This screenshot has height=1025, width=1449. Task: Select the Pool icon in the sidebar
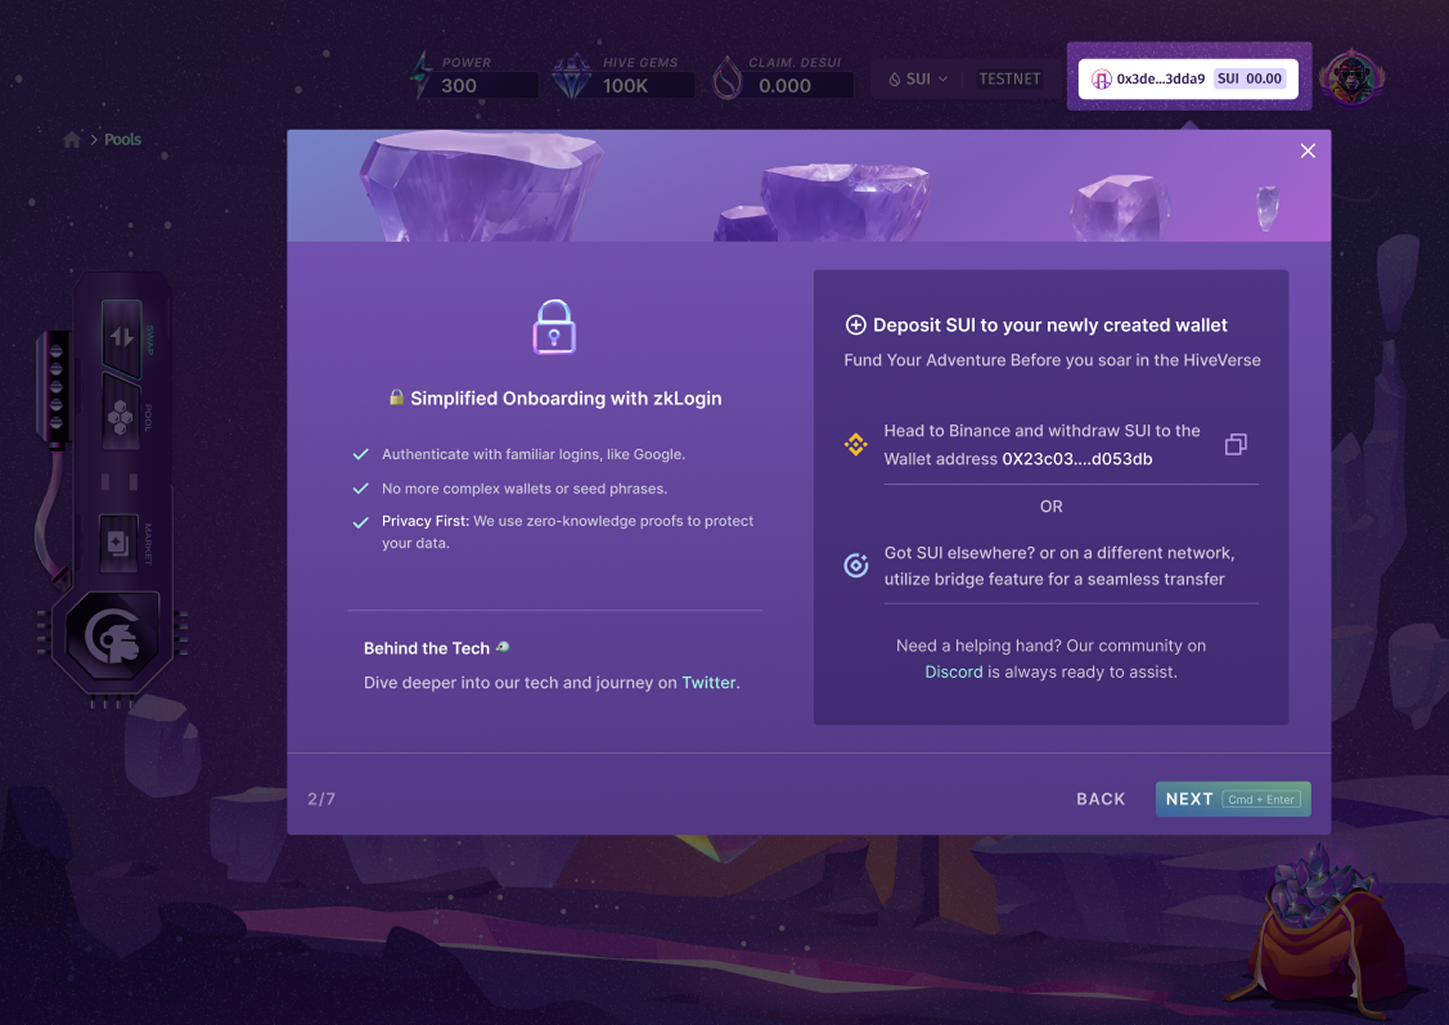121,416
